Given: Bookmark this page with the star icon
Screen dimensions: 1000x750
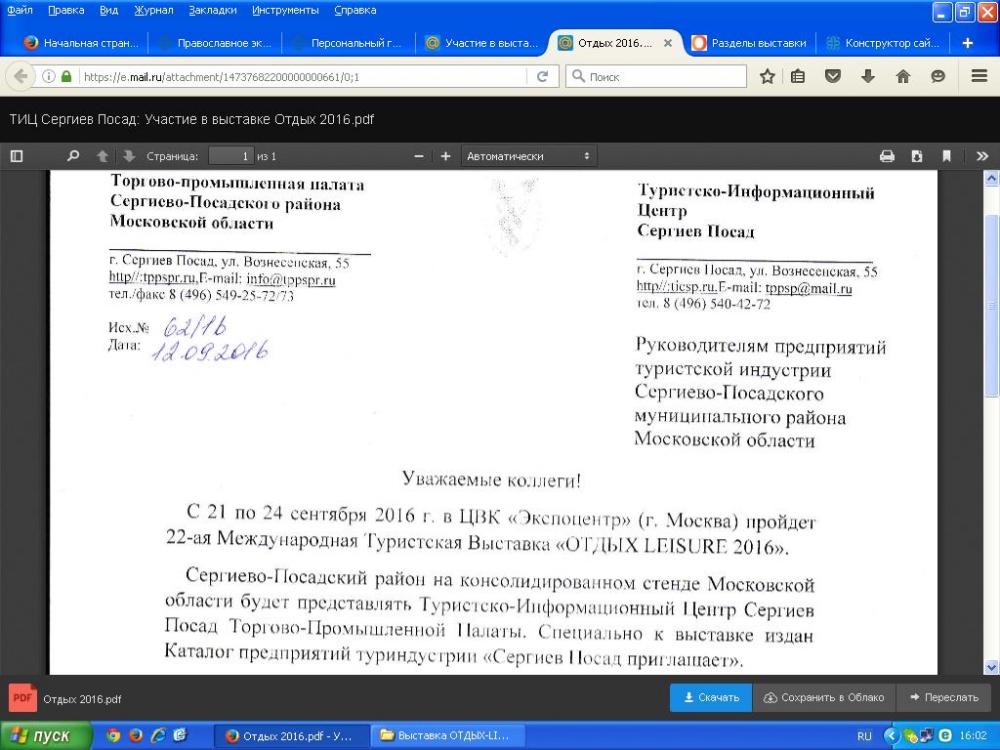Looking at the screenshot, I should click(x=767, y=76).
